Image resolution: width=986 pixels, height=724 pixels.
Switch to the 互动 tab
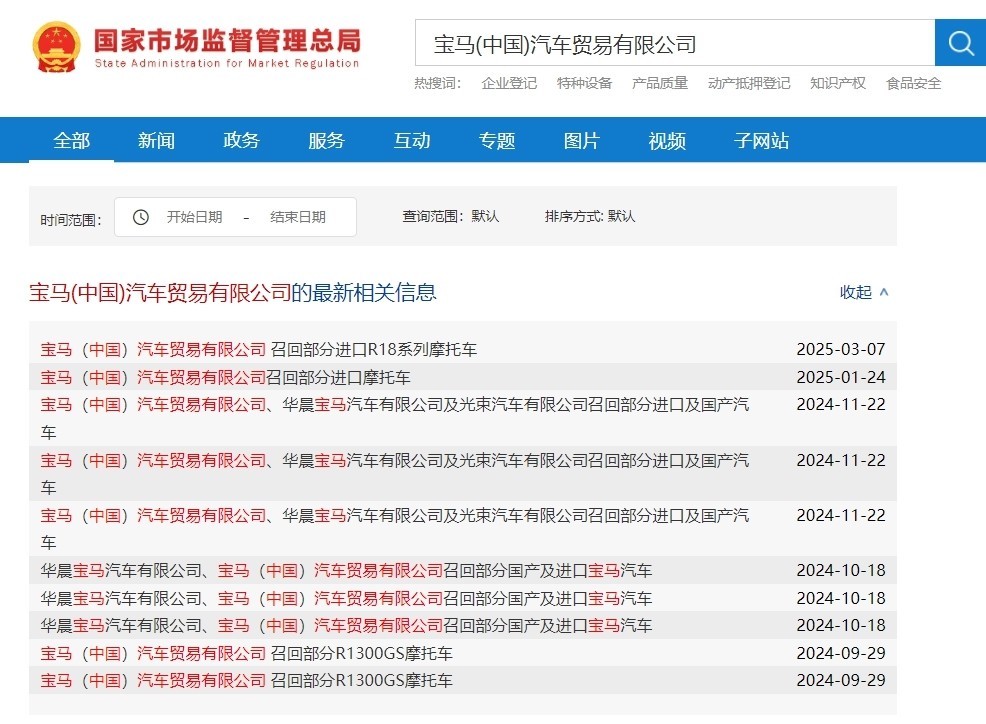[x=412, y=140]
